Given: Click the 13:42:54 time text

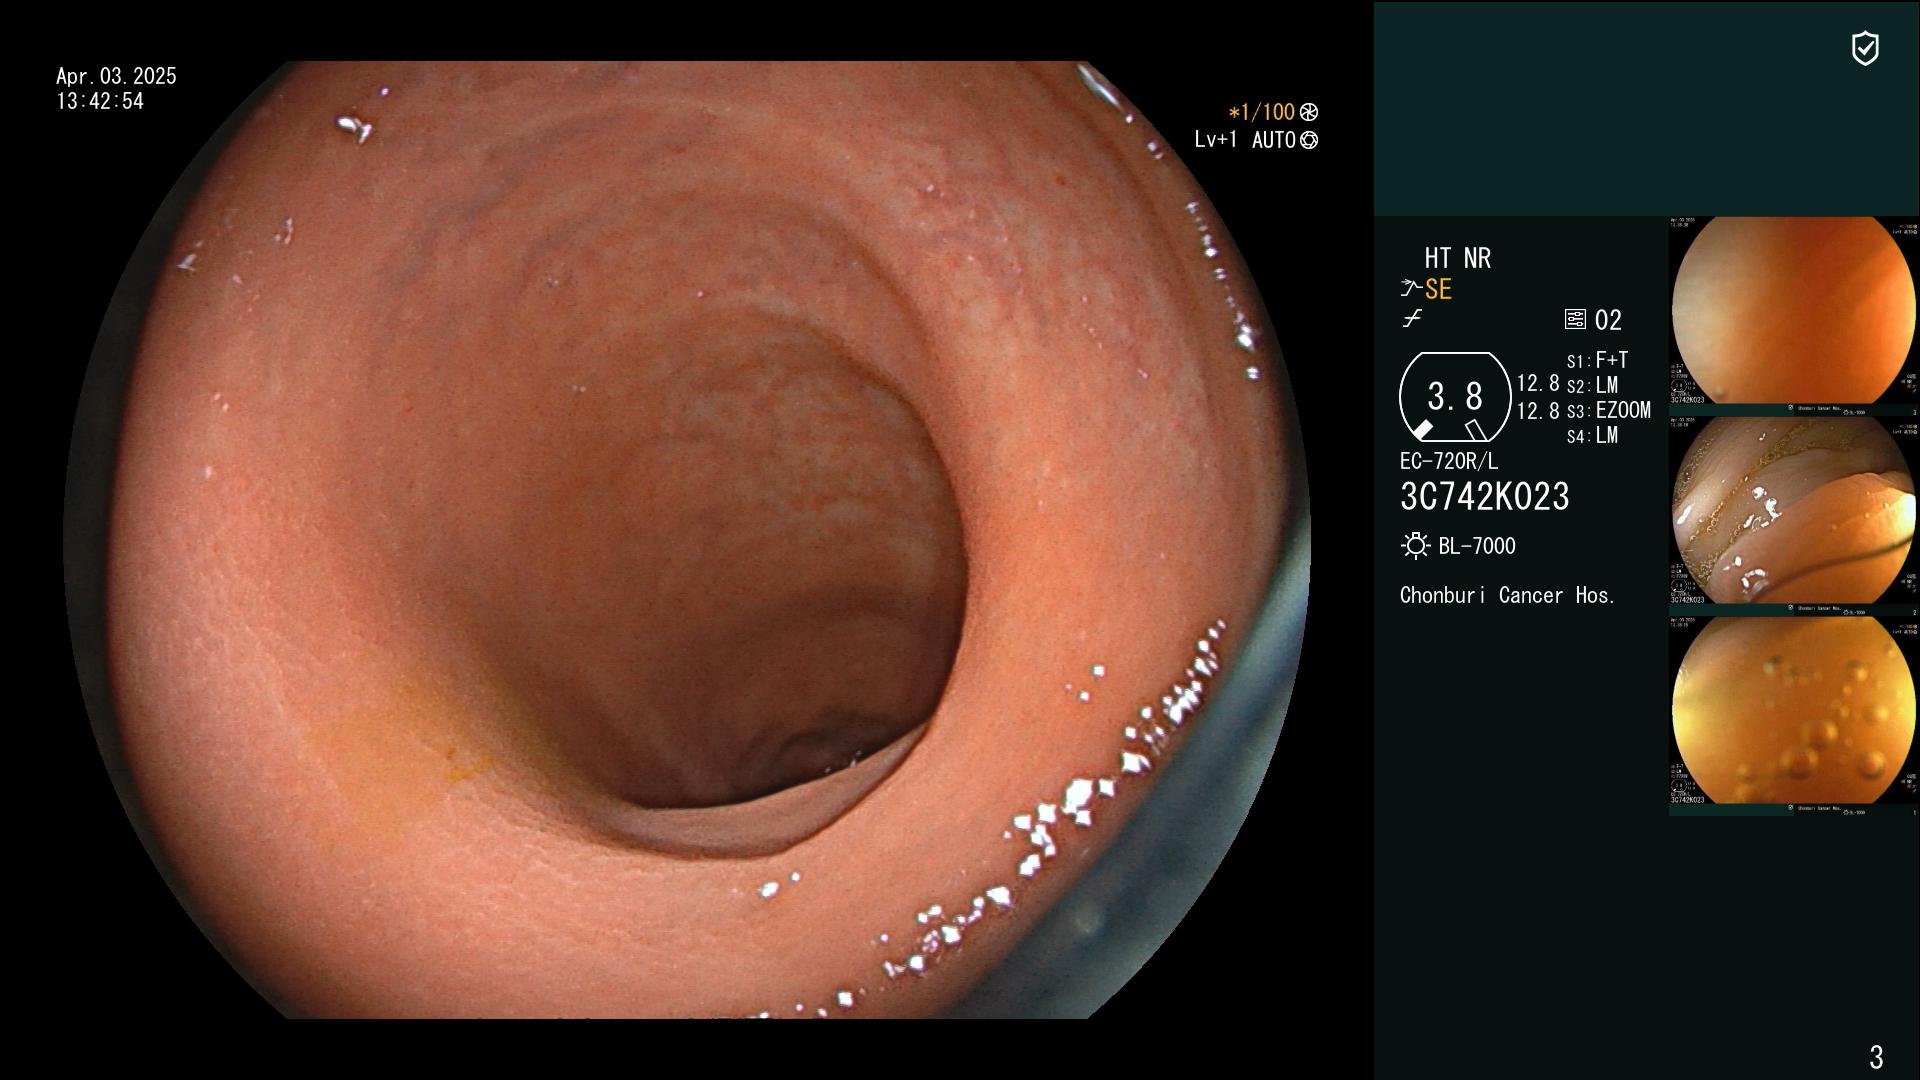Looking at the screenshot, I should (100, 102).
